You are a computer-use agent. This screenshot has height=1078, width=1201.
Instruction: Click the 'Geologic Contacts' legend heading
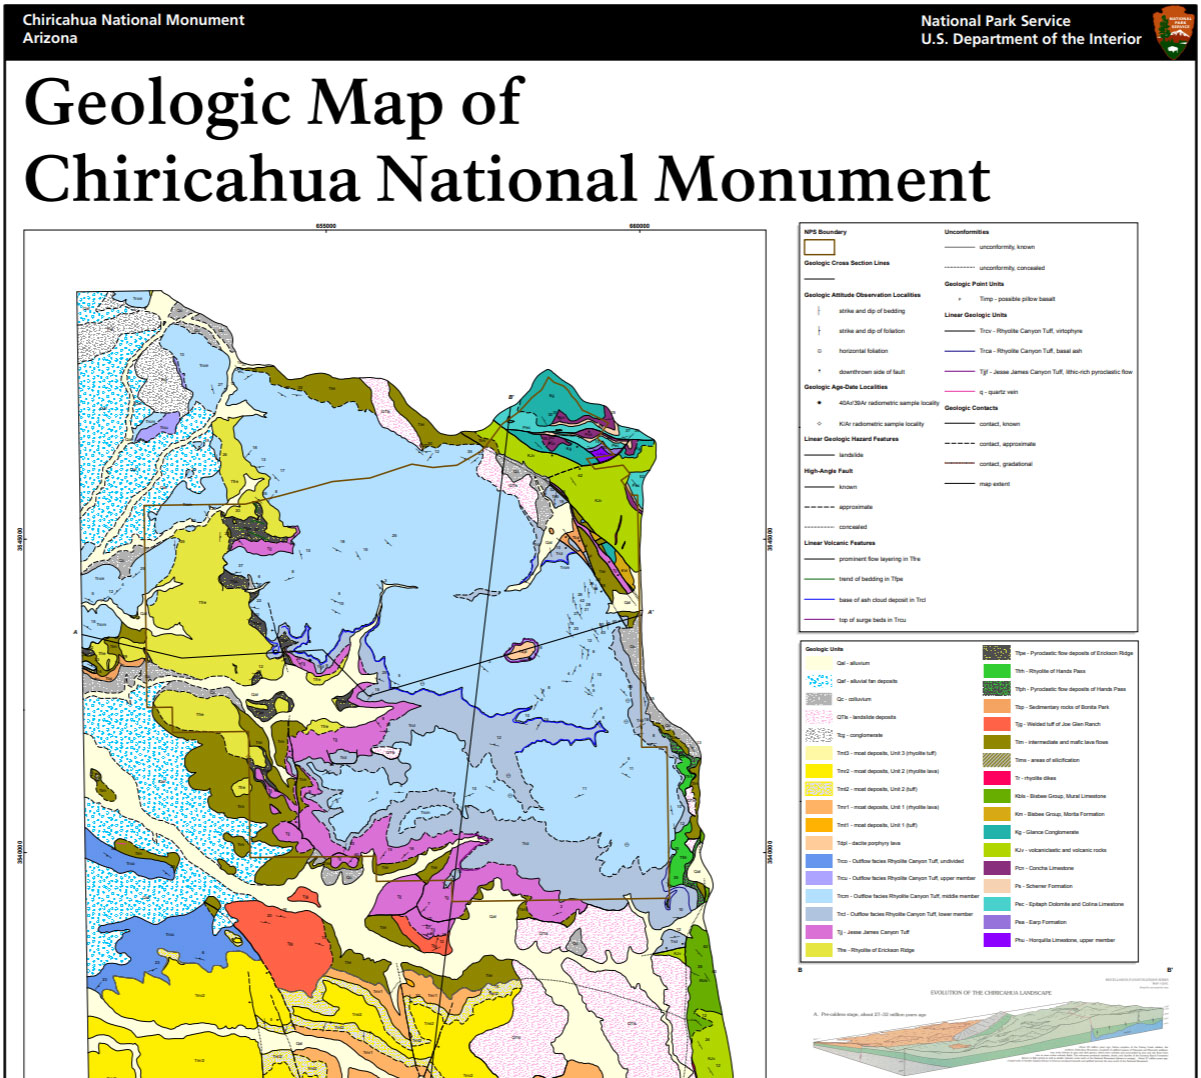click(971, 408)
